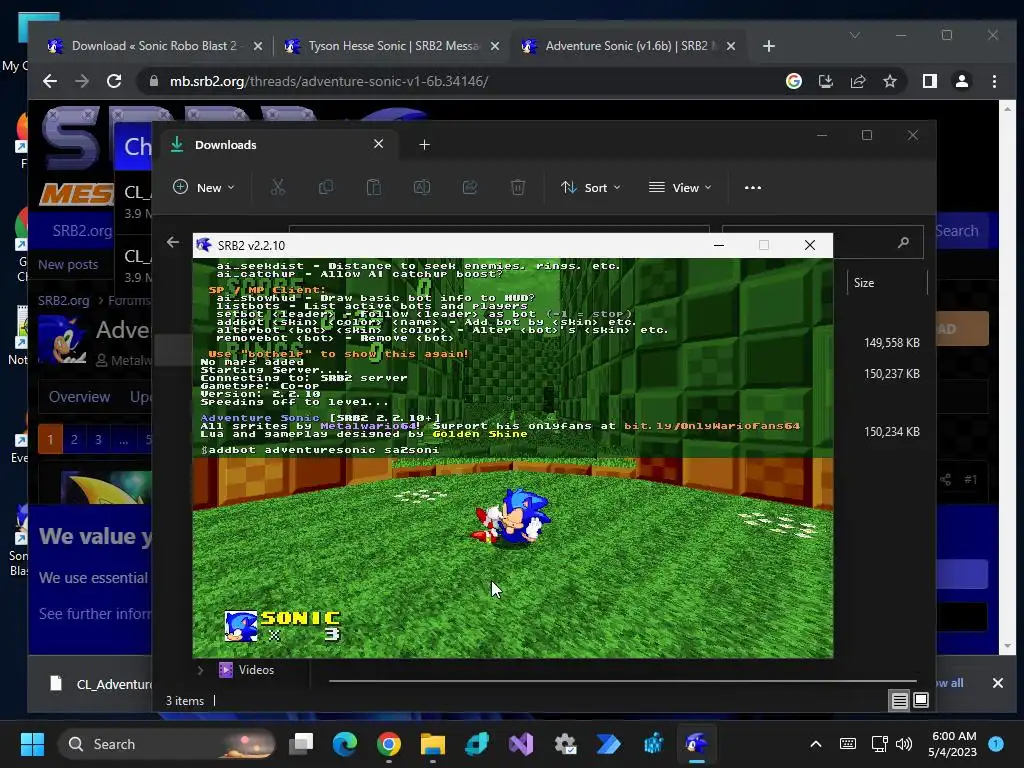Viewport: 1024px width, 768px height.
Task: Select the 150,237 KB file size cell
Action: click(x=891, y=374)
